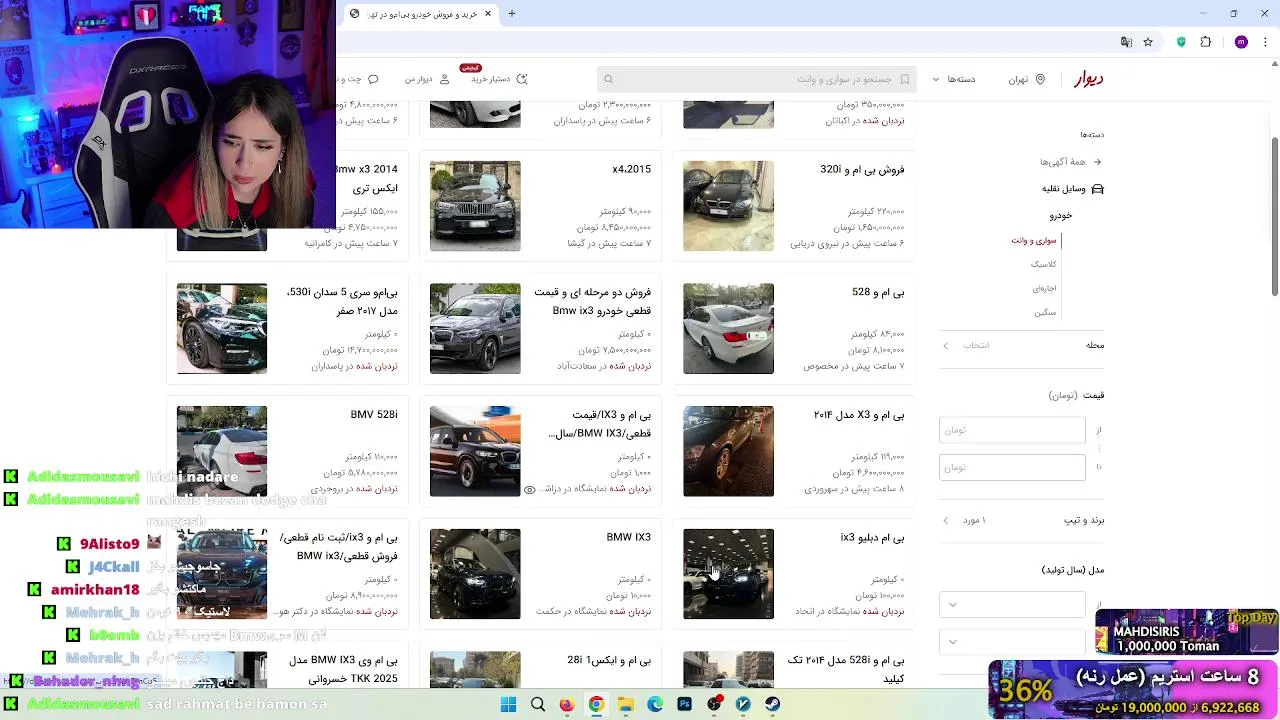
Task: Open Windows taskbar search
Action: click(538, 704)
